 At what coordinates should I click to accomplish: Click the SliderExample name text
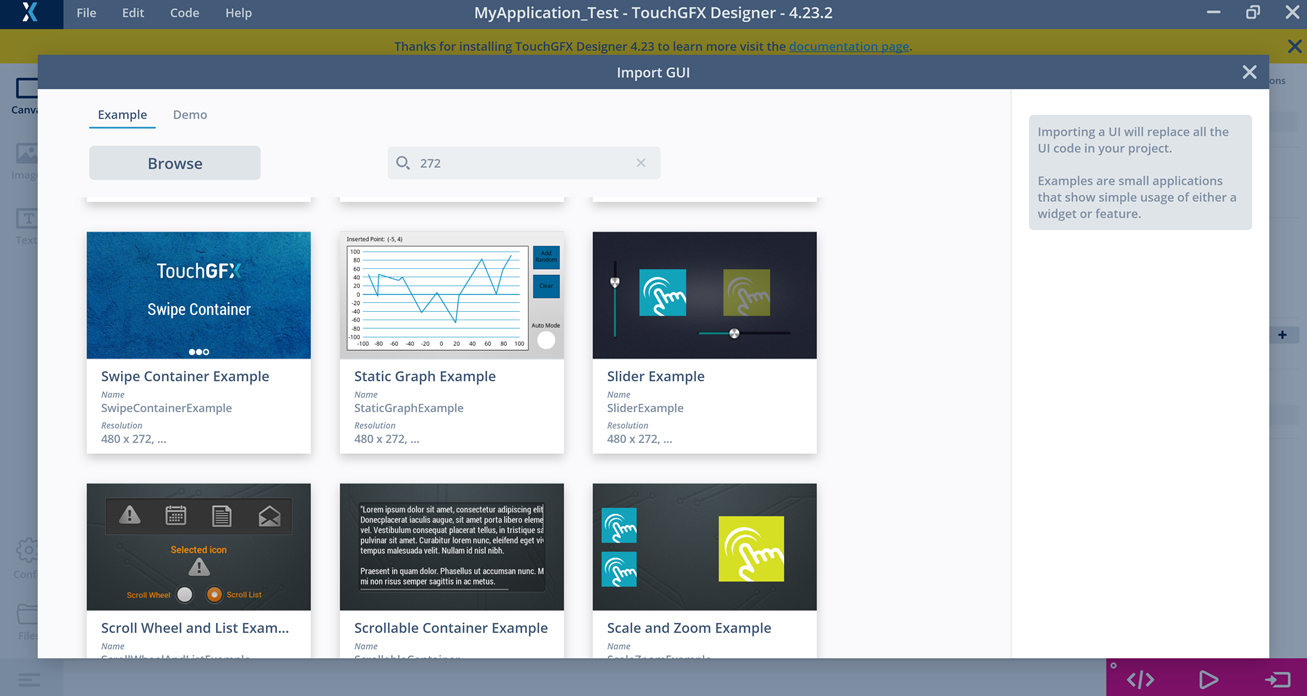point(645,408)
